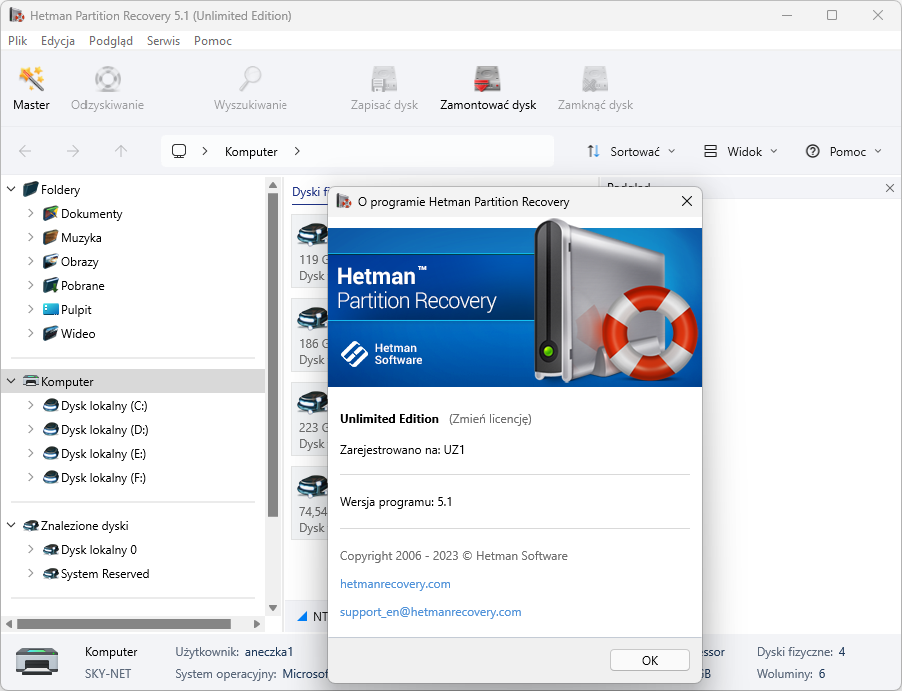Click the Odzyskiwanie lifebuoy icon
902x691 pixels.
click(108, 79)
